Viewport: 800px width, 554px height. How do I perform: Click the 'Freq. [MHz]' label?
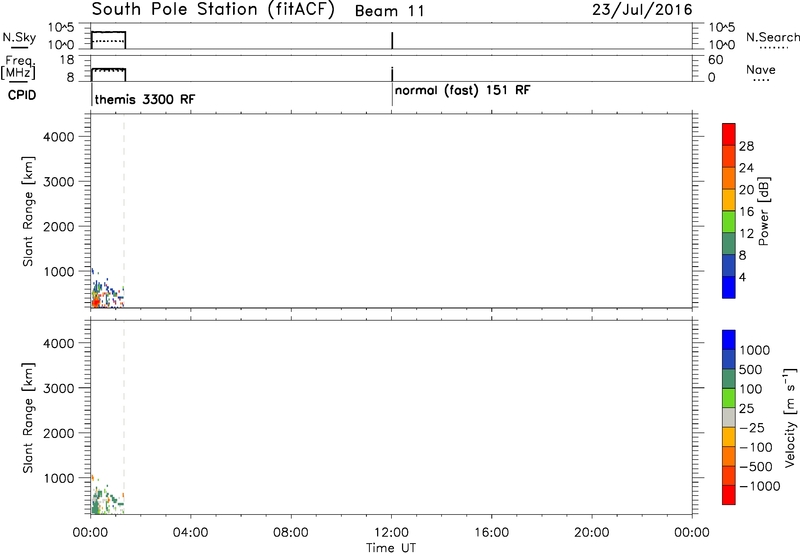[x=18, y=67]
